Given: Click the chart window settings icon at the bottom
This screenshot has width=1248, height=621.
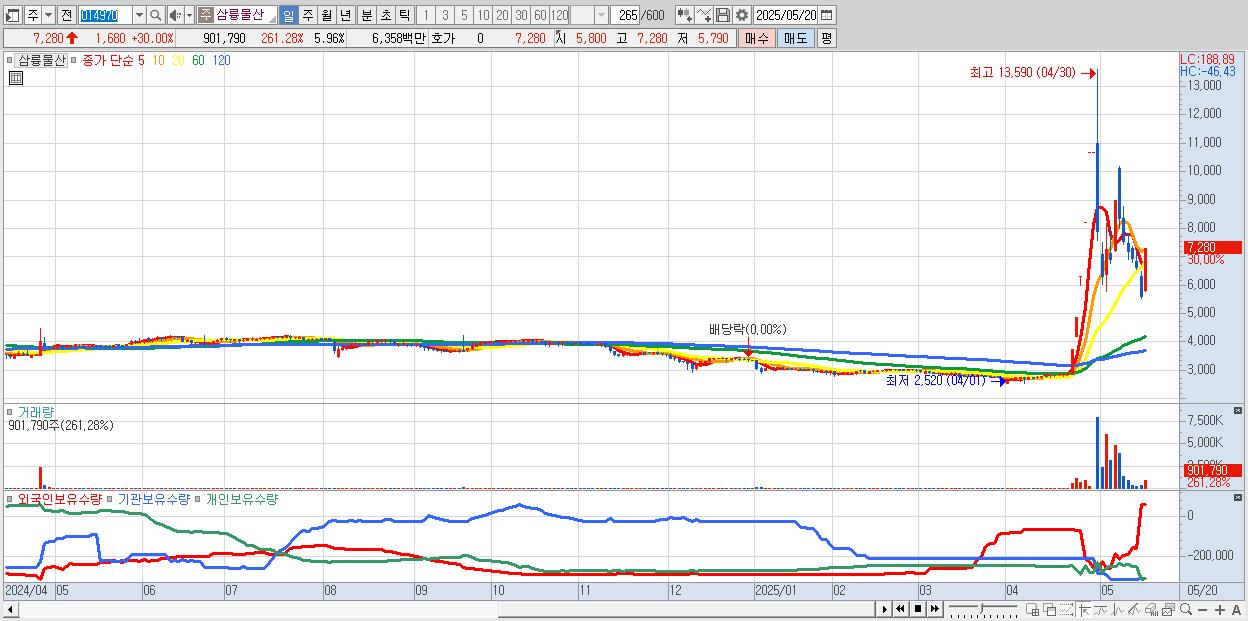Looking at the screenshot, I should point(1168,609).
